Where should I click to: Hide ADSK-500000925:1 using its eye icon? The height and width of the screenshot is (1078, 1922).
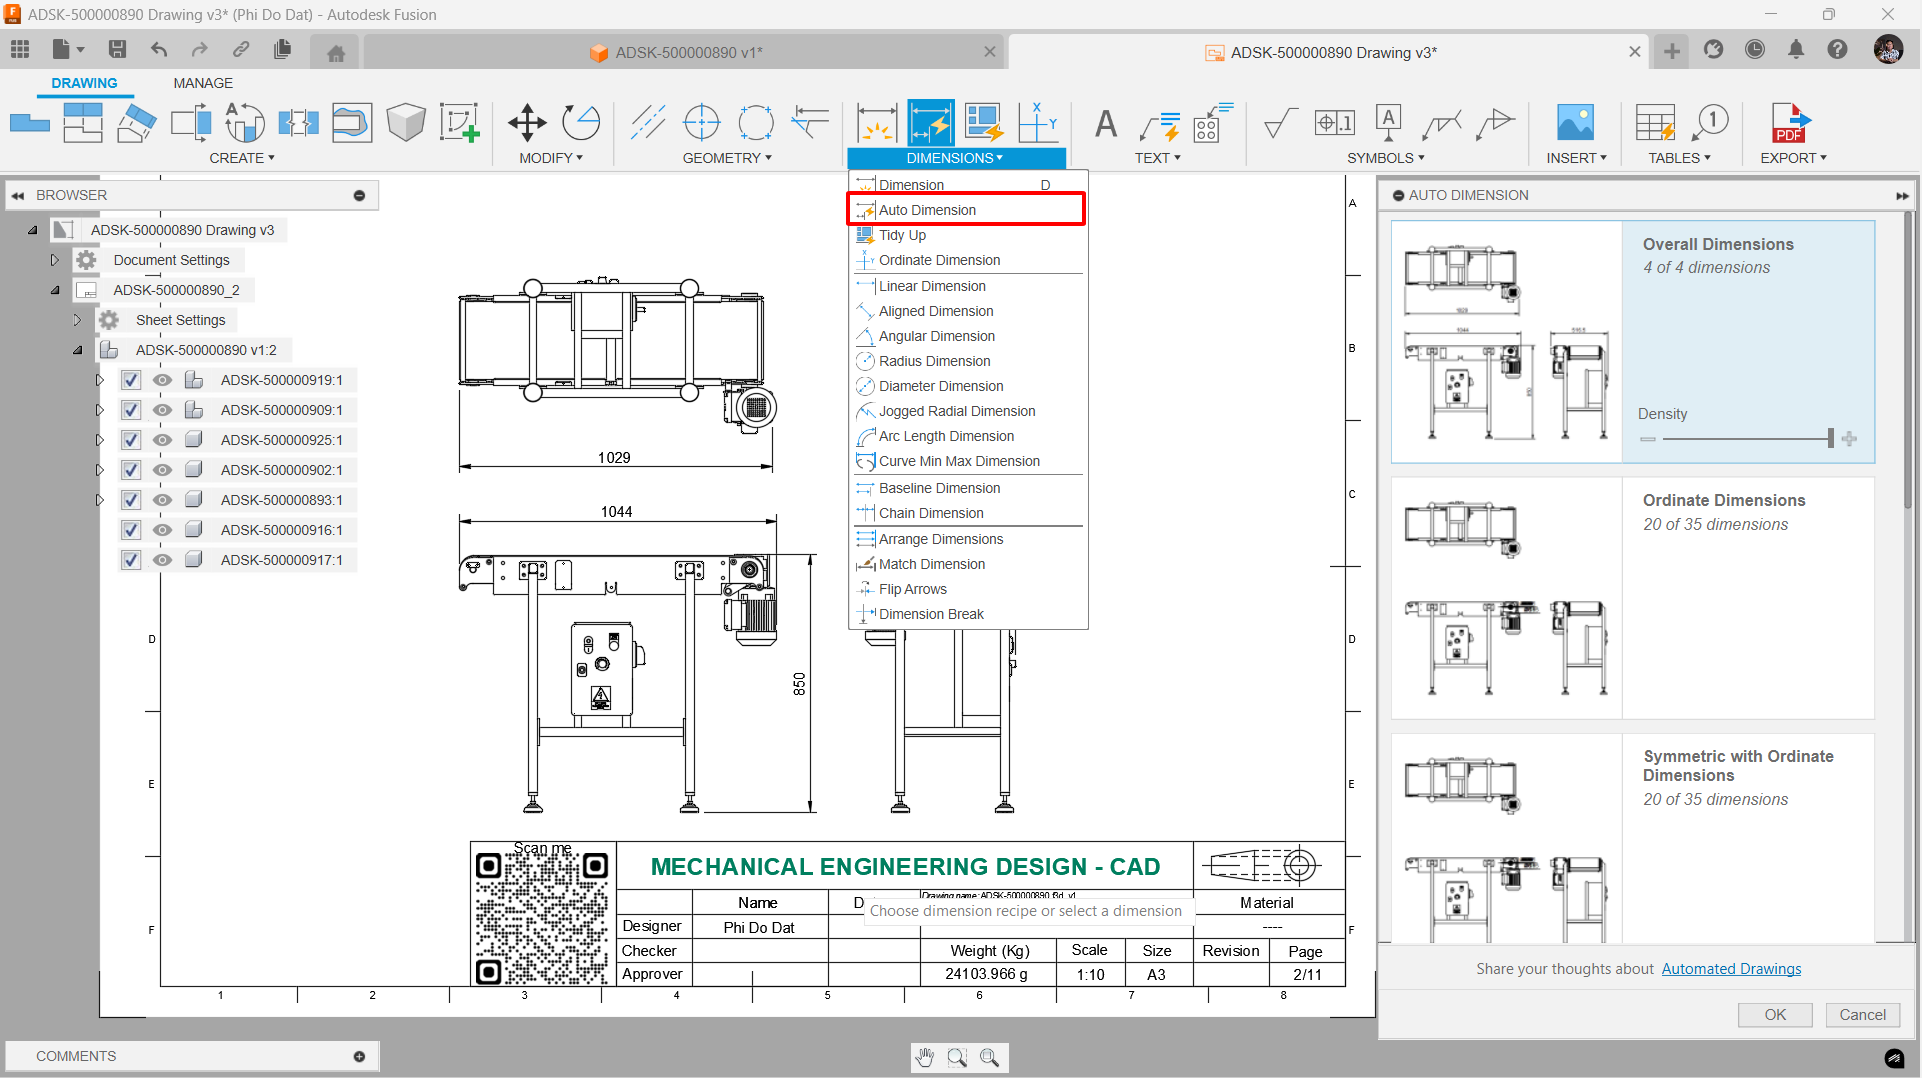(162, 440)
